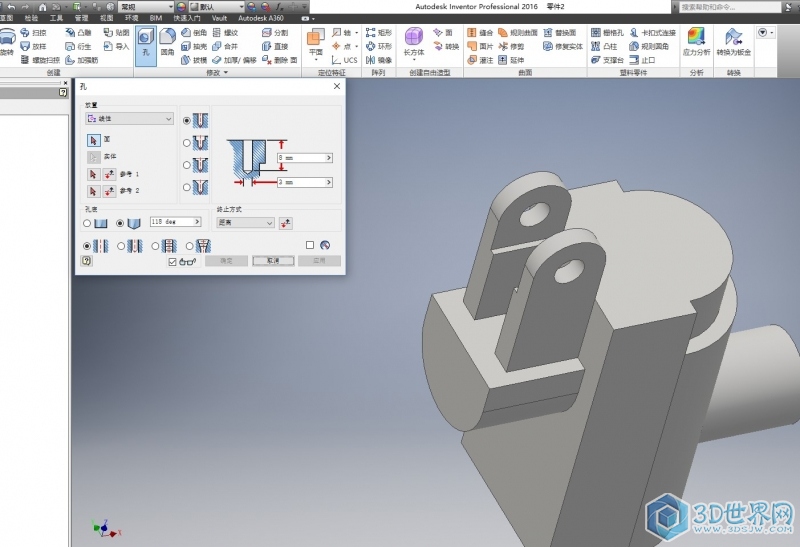Select the flat drill point radio button

coord(86,223)
